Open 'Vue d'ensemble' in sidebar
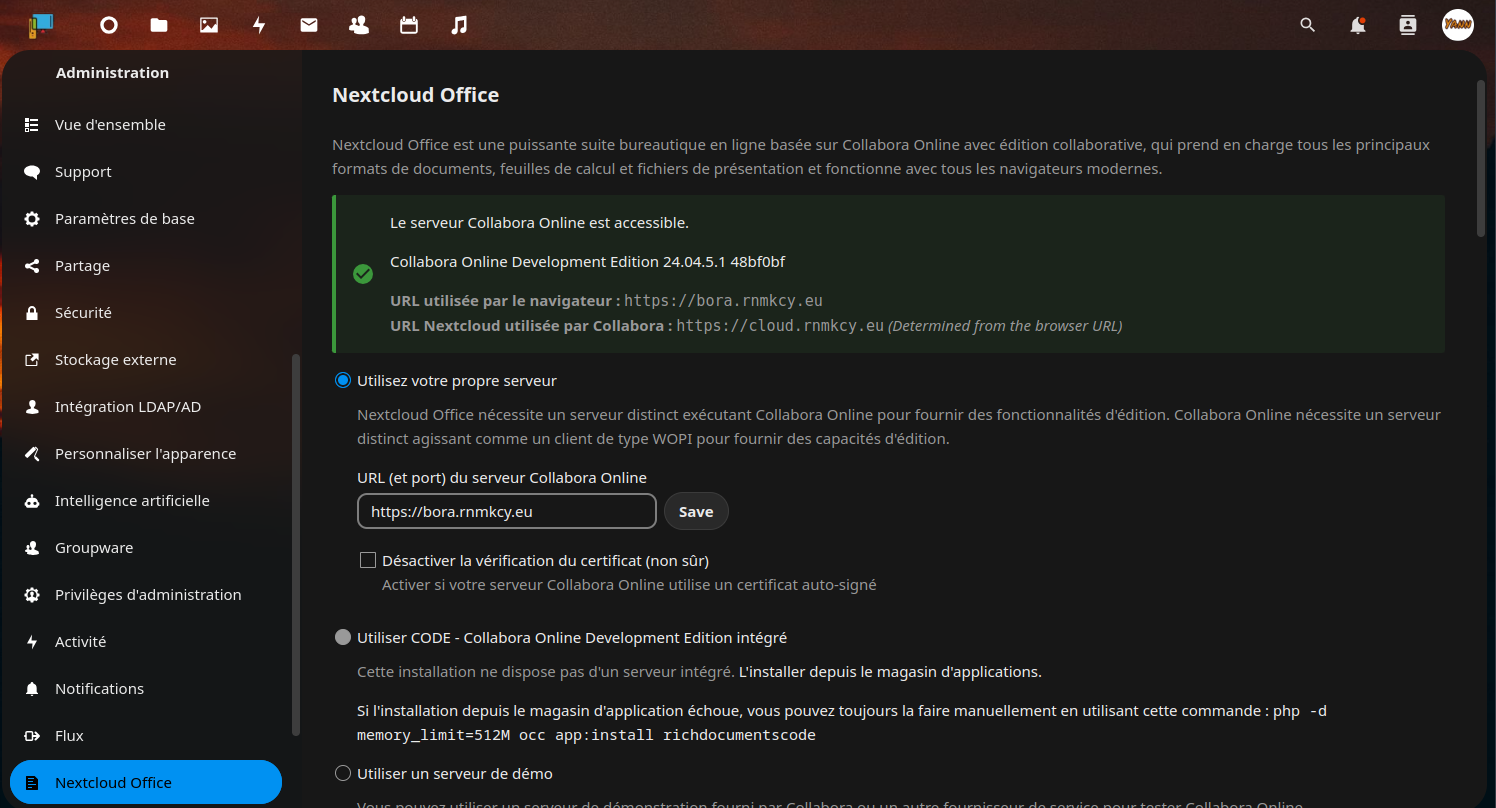Image resolution: width=1496 pixels, height=808 pixels. [110, 125]
